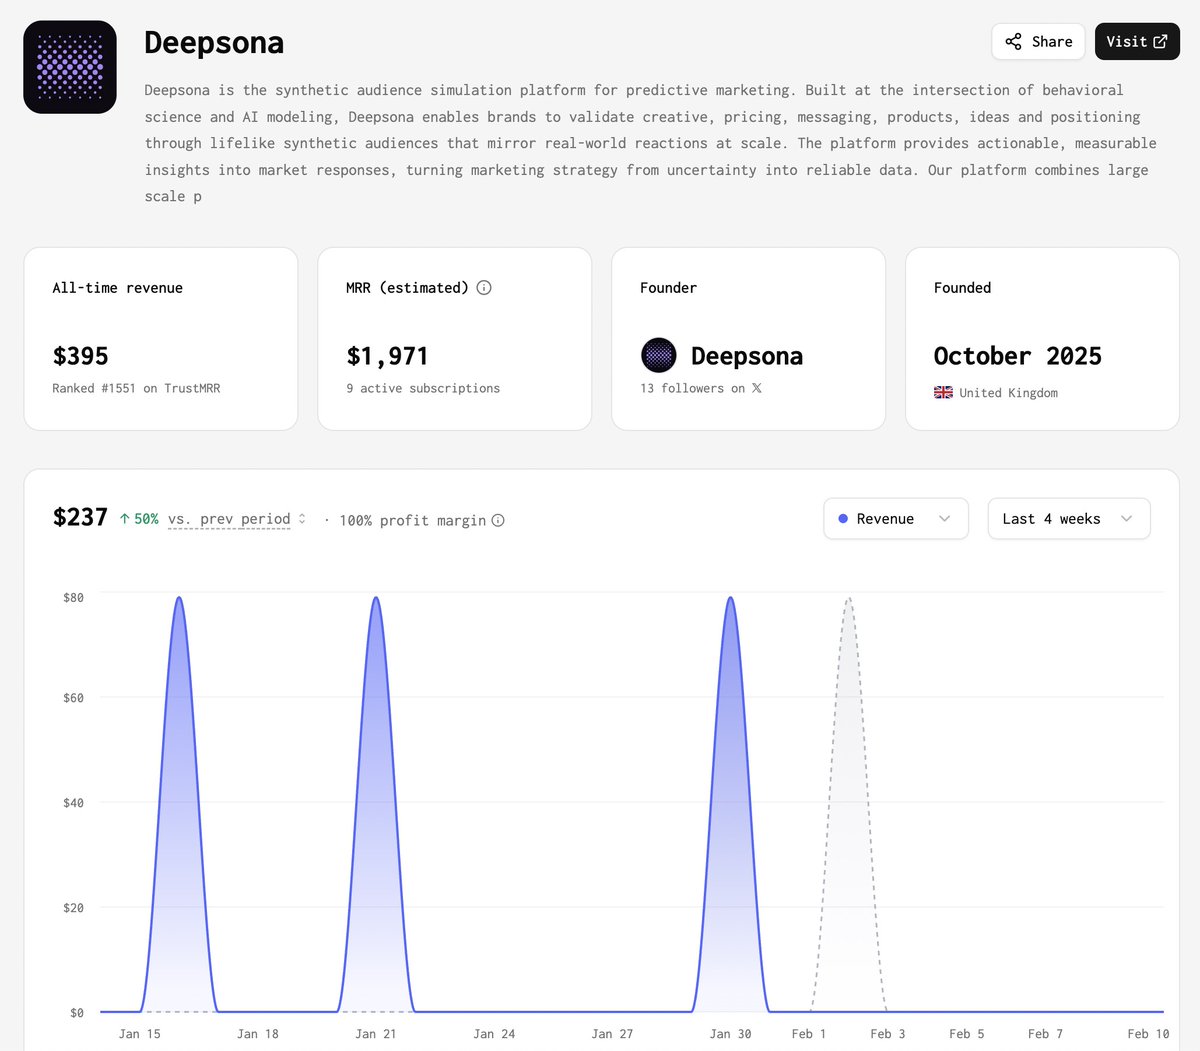
Task: Click the profit margin info icon
Action: (x=498, y=520)
